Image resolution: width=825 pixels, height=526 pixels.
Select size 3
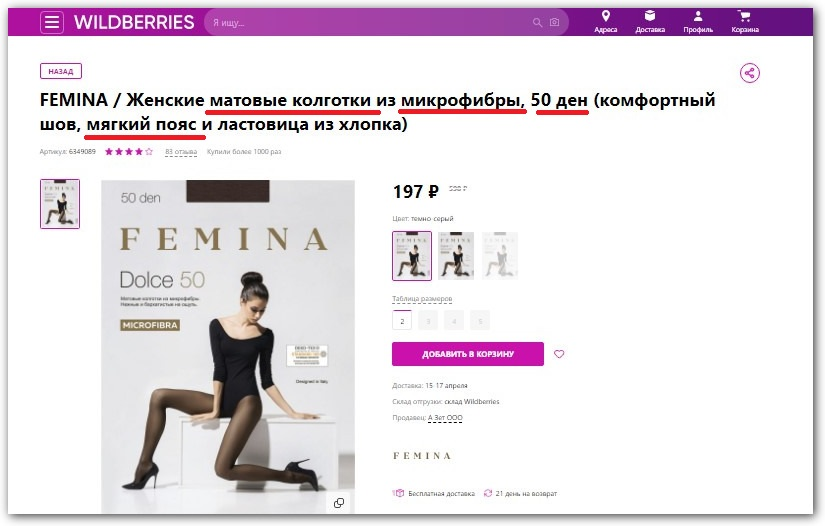point(428,320)
